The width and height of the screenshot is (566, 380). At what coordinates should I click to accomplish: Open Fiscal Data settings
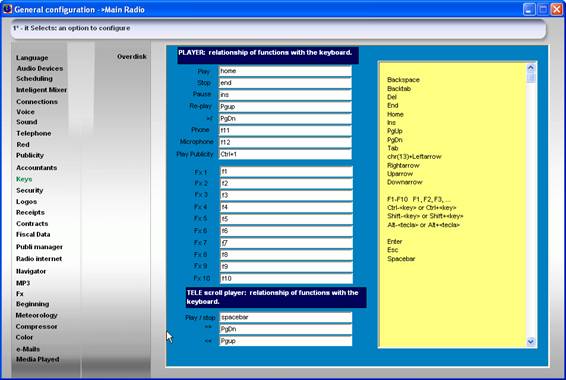coord(33,235)
